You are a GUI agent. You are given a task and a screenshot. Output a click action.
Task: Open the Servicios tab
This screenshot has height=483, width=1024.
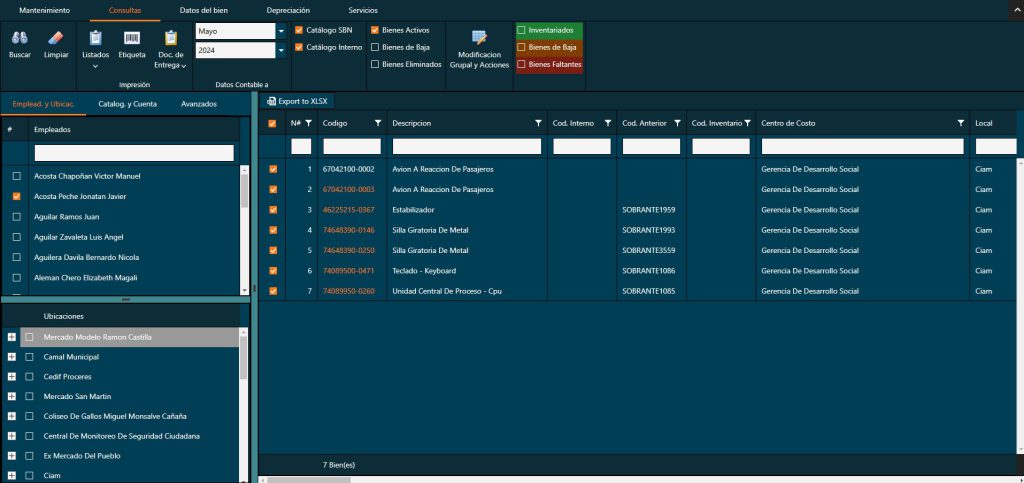pyautogui.click(x=363, y=10)
